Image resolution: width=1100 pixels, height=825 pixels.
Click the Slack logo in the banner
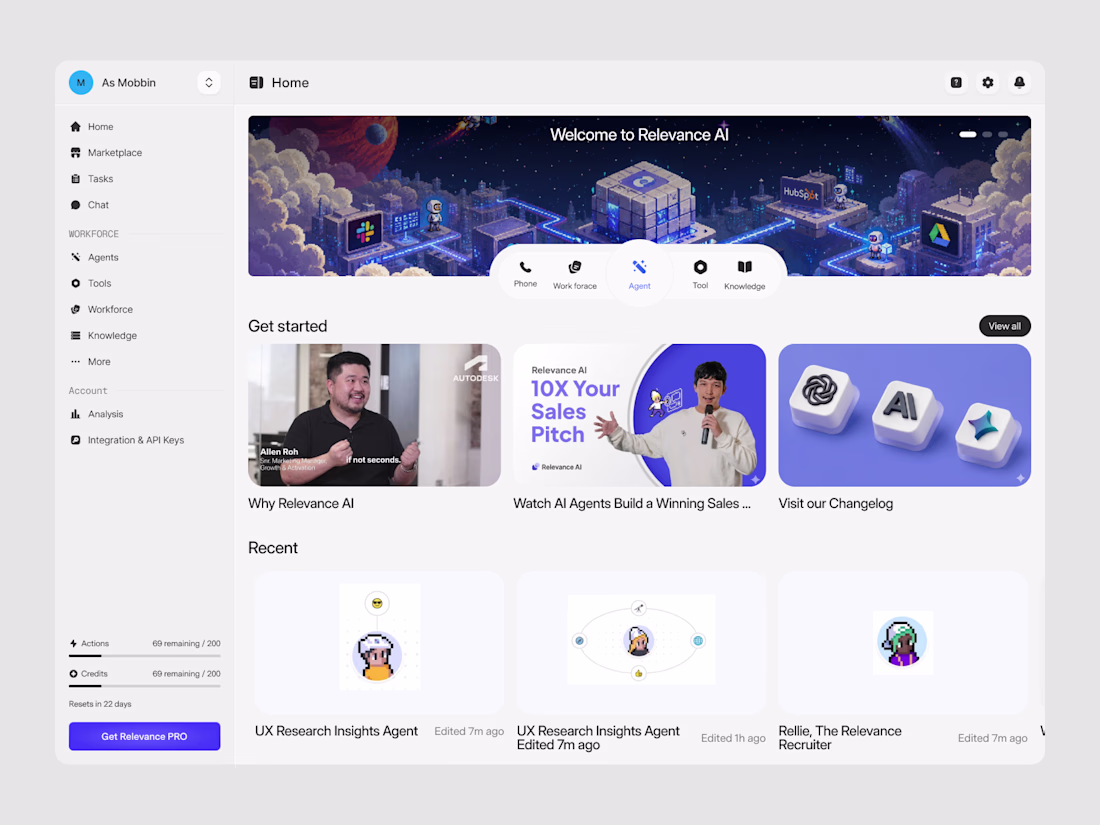[x=365, y=231]
